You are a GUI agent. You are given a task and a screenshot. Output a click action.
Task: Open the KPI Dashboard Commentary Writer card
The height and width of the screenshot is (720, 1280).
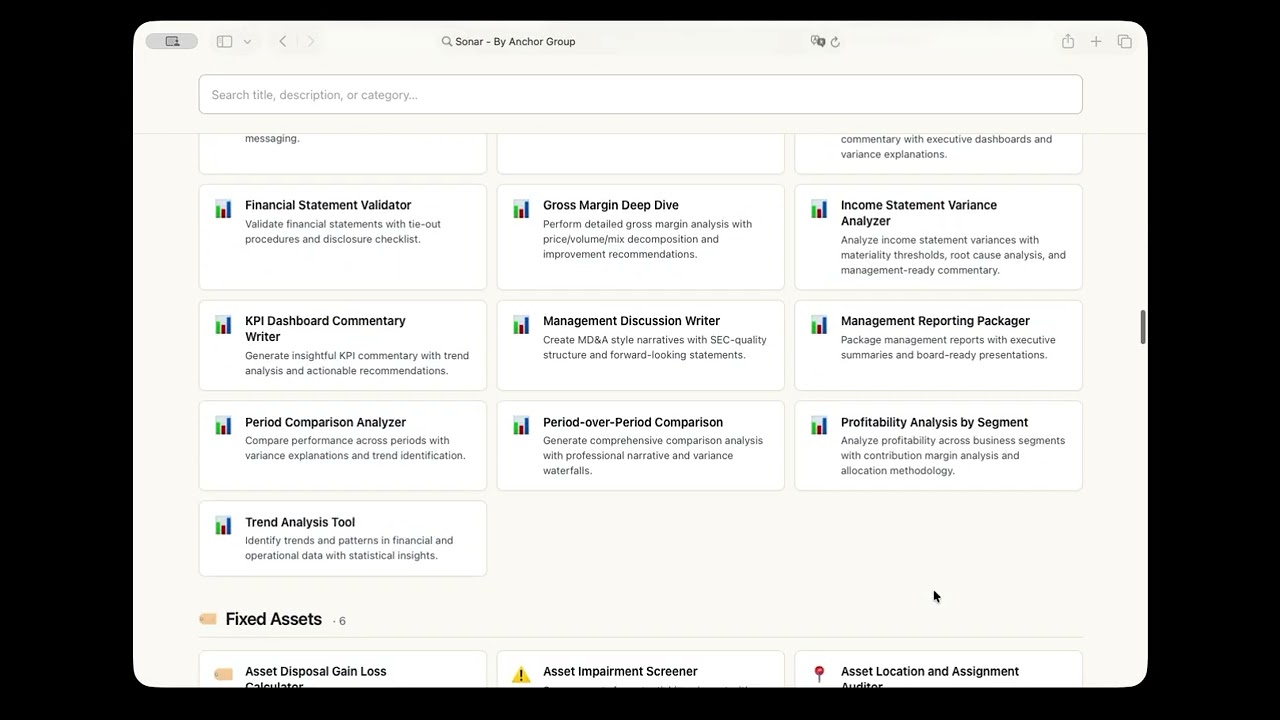click(x=342, y=345)
